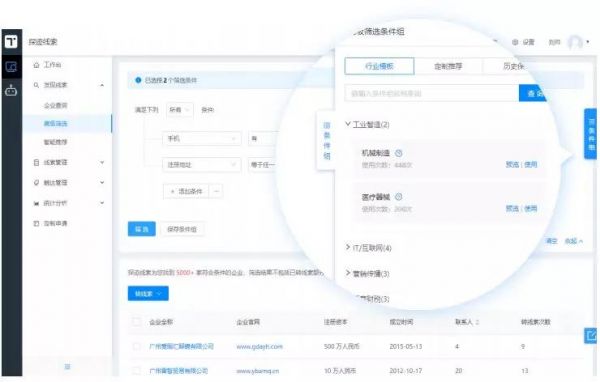This screenshot has width=600, height=382.
Task: Click the 保存条件组 button
Action: pos(182,229)
